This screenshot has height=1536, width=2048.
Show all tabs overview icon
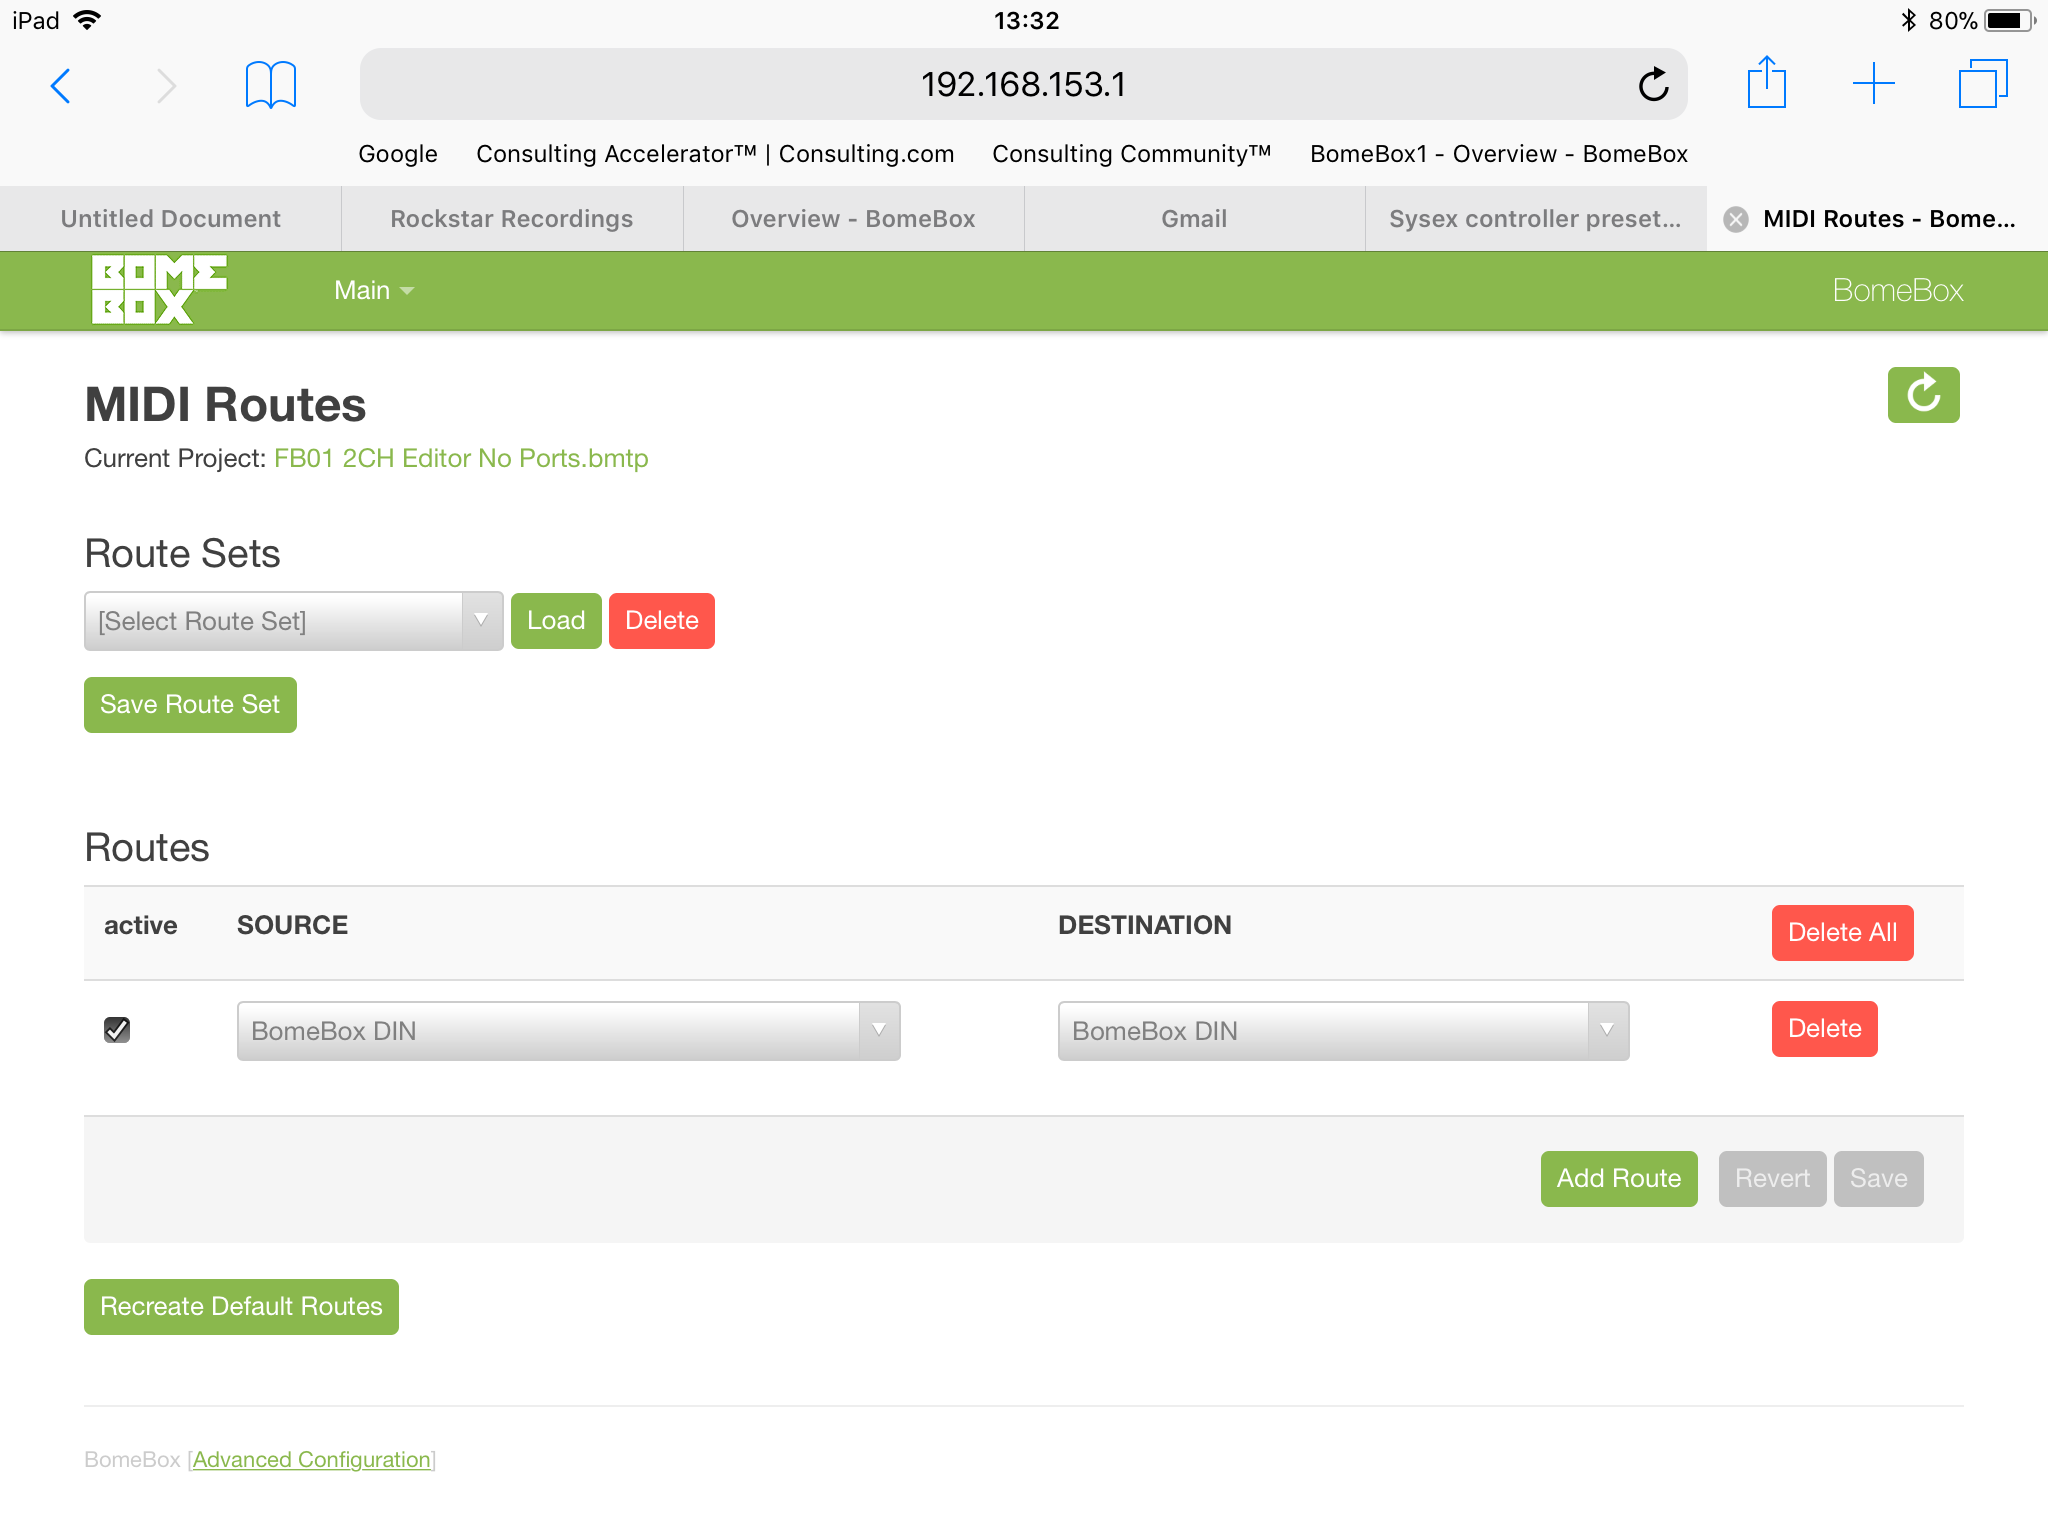click(x=1983, y=84)
